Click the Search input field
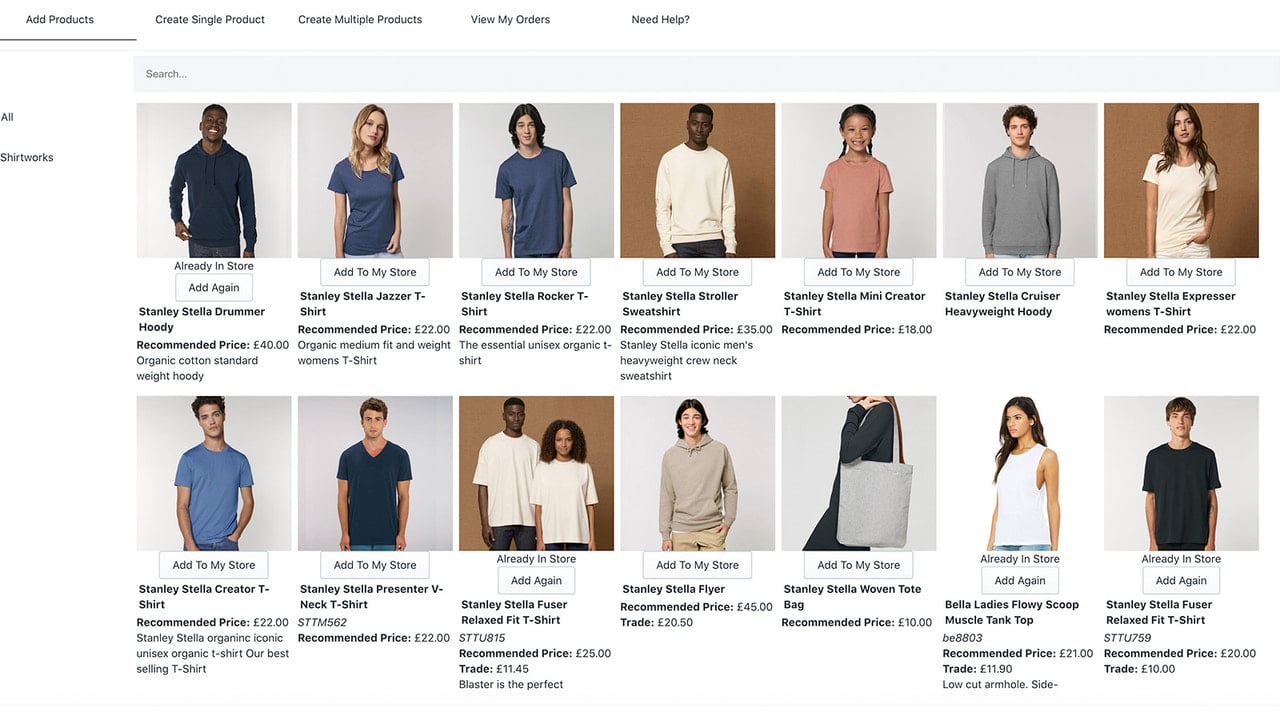1280x720 pixels. tap(707, 74)
